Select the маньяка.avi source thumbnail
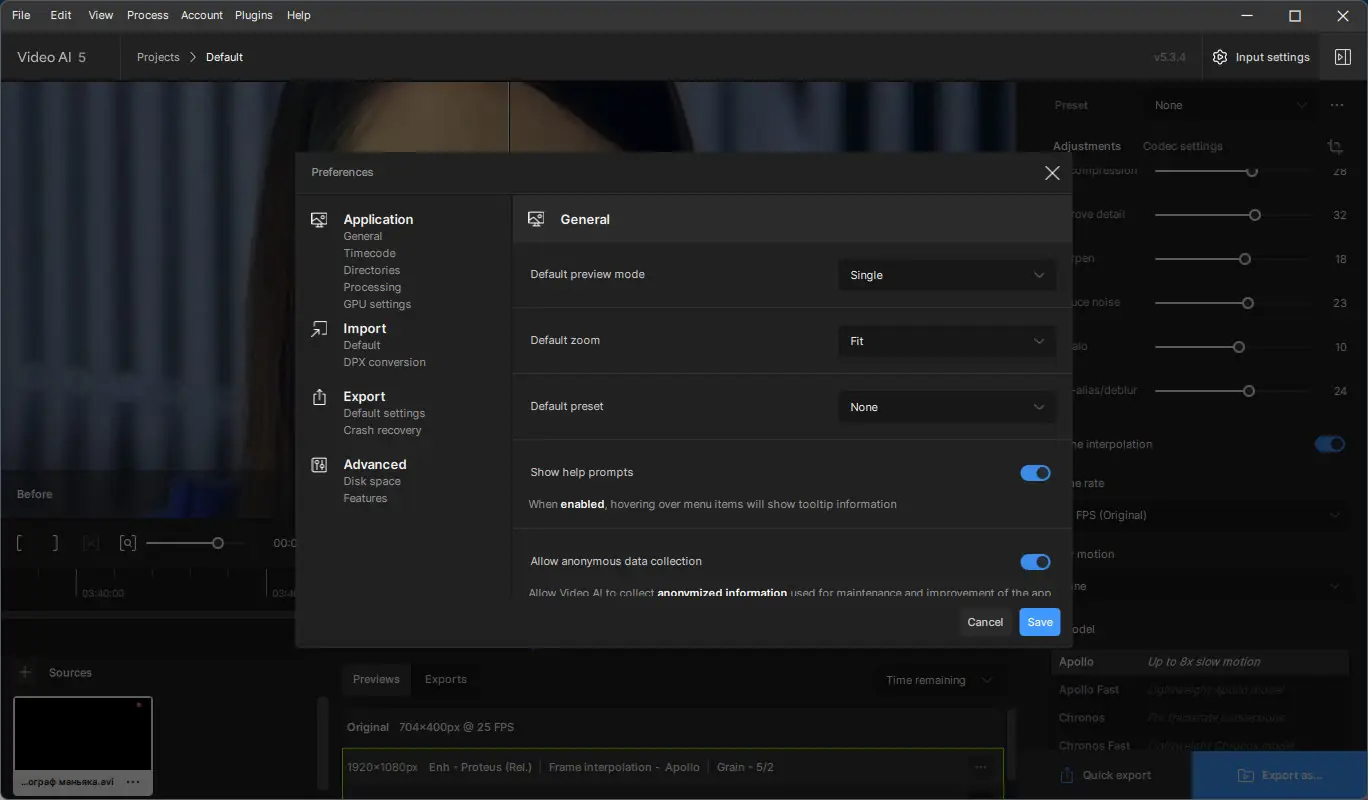Screen dimensions: 1368x800 pos(82,737)
